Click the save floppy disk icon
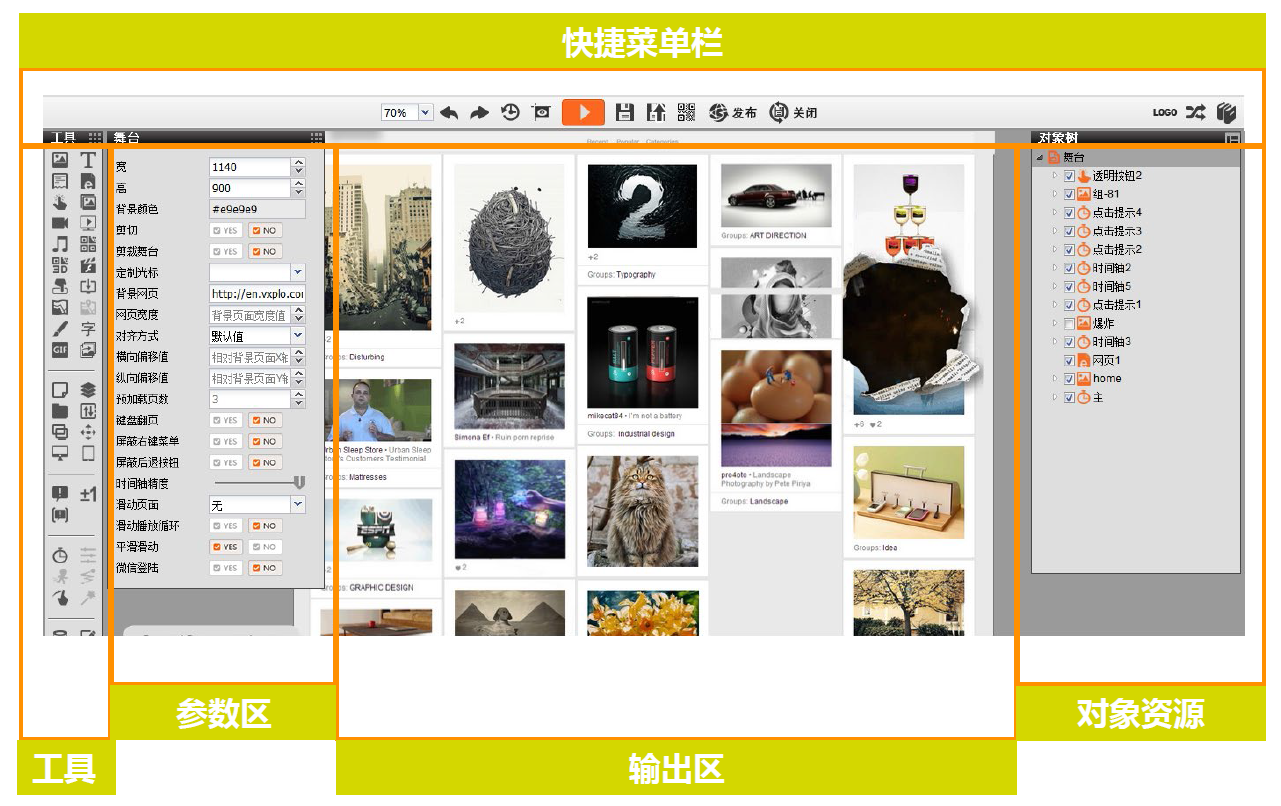 pyautogui.click(x=625, y=113)
